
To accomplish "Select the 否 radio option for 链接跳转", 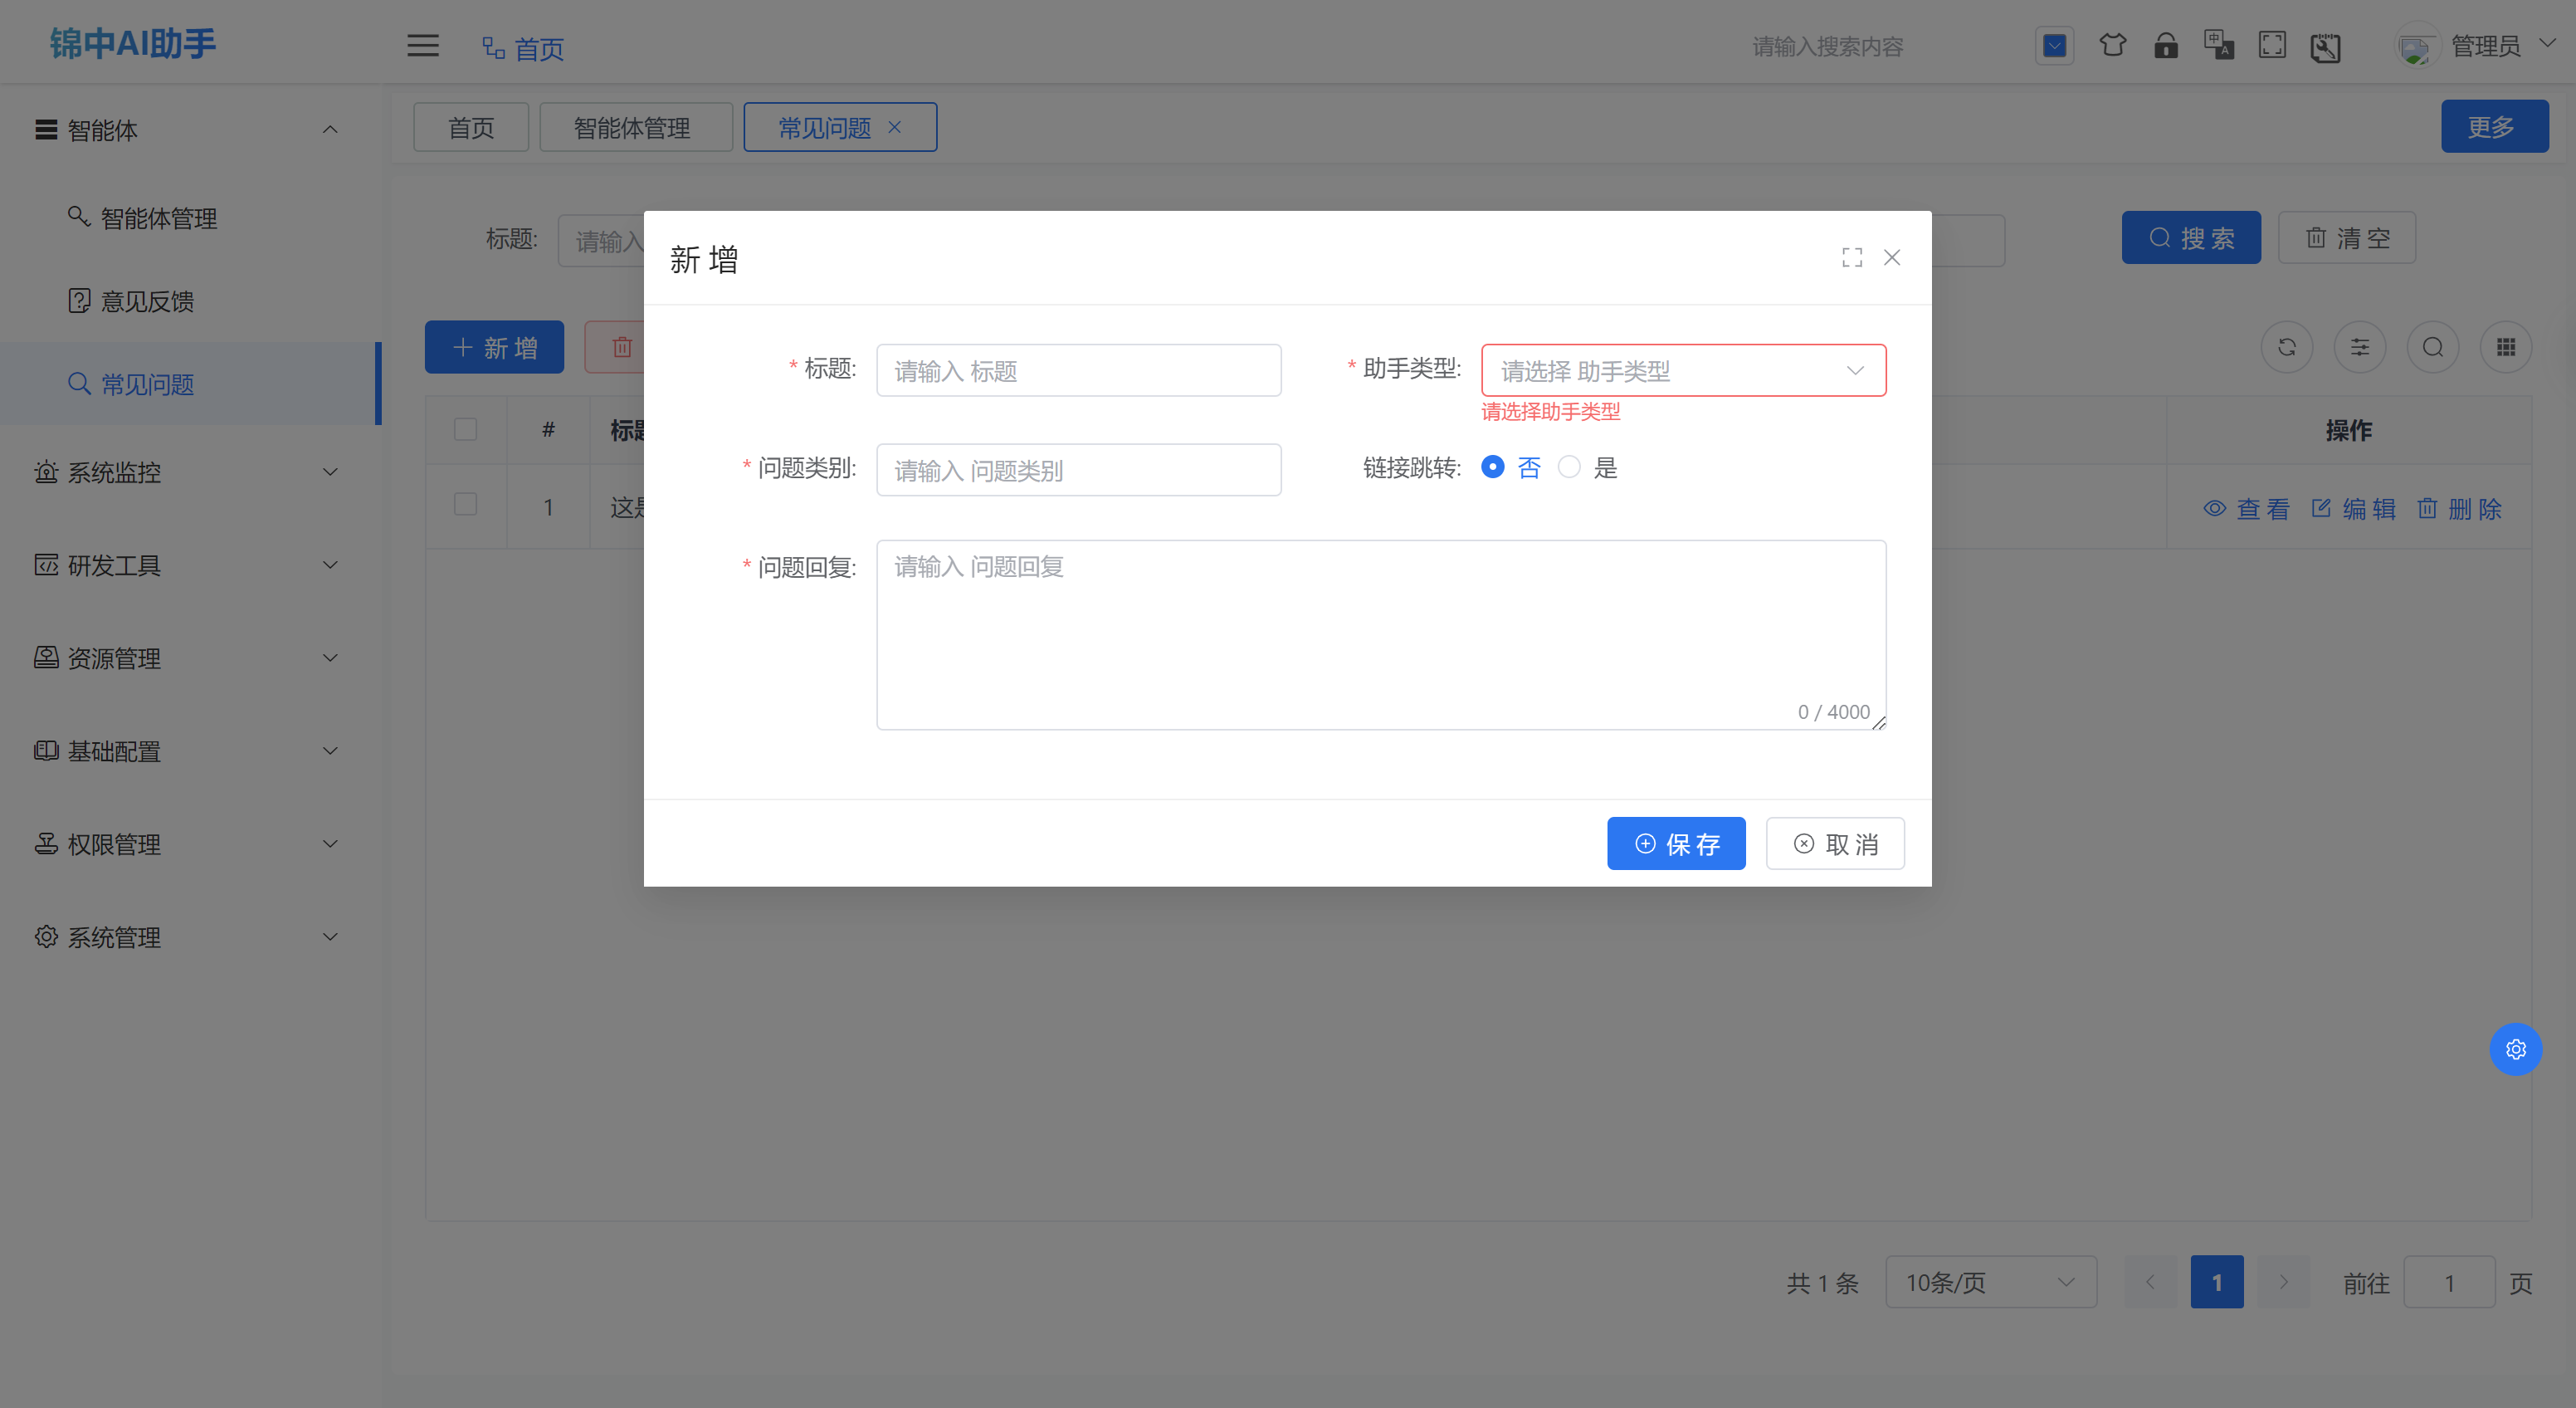I will (x=1492, y=467).
